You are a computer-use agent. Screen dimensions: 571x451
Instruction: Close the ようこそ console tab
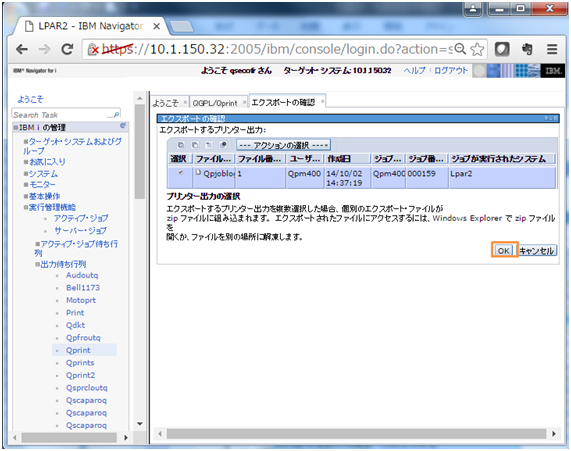[x=185, y=102]
